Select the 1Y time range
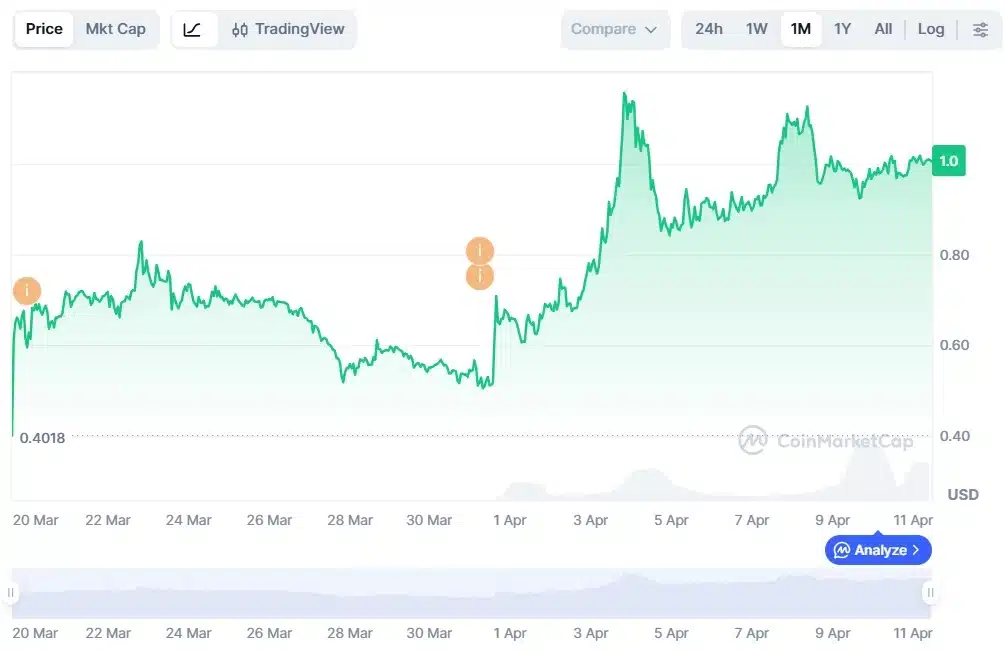 (x=843, y=30)
